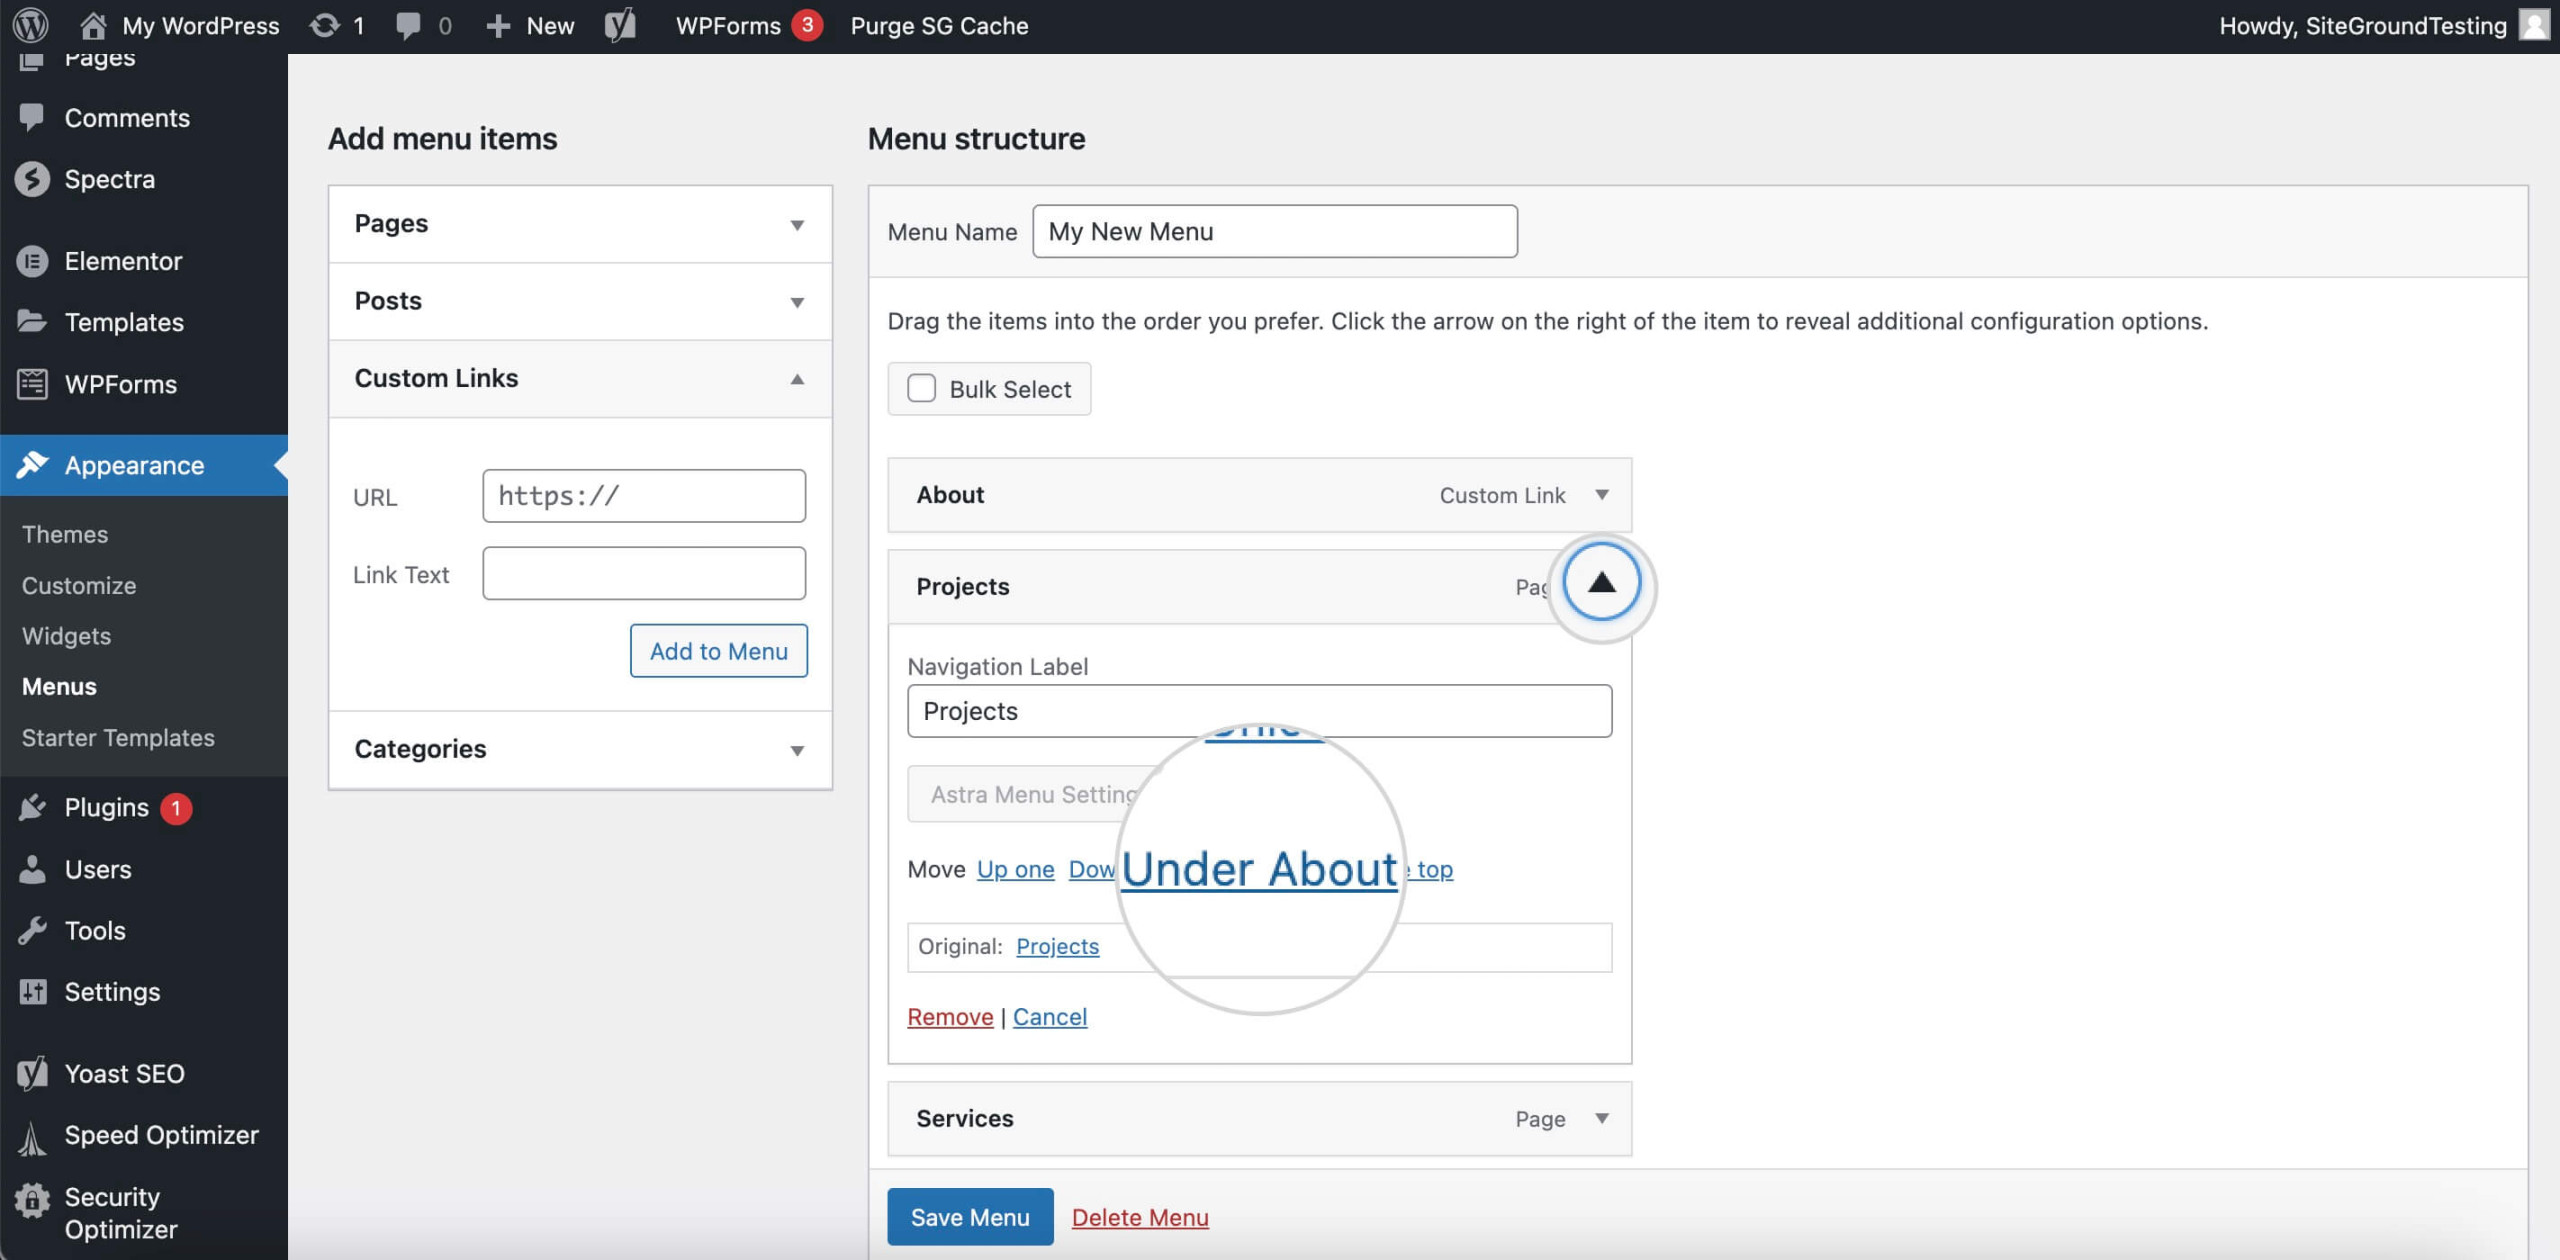Screen dimensions: 2560x1260
Task: Click the Security Optimizer sidebar icon
Action: click(32, 1199)
